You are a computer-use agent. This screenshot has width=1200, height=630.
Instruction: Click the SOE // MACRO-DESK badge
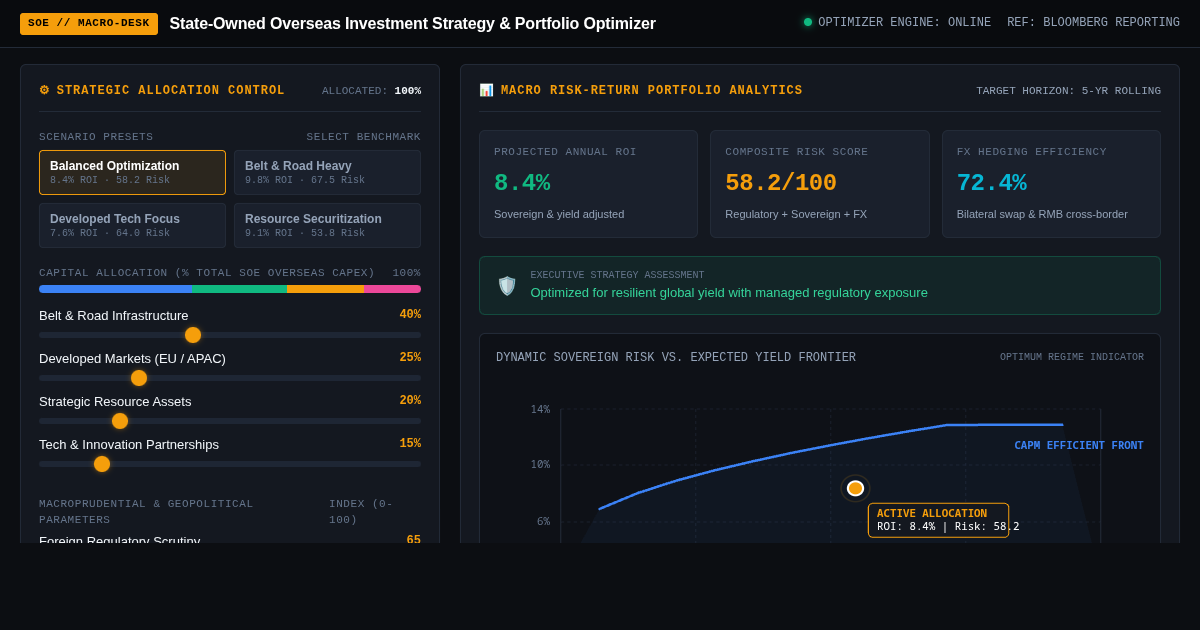click(x=89, y=23)
